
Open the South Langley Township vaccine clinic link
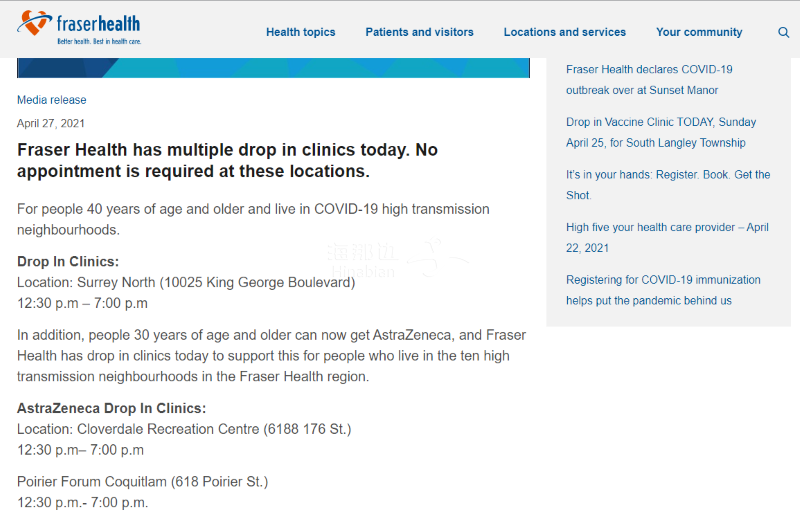pos(661,132)
